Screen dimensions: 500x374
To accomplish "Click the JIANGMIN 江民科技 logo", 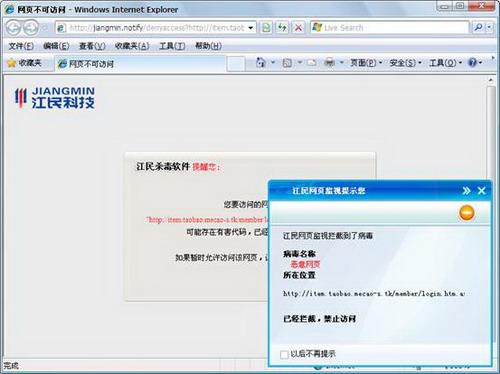I will tap(55, 98).
